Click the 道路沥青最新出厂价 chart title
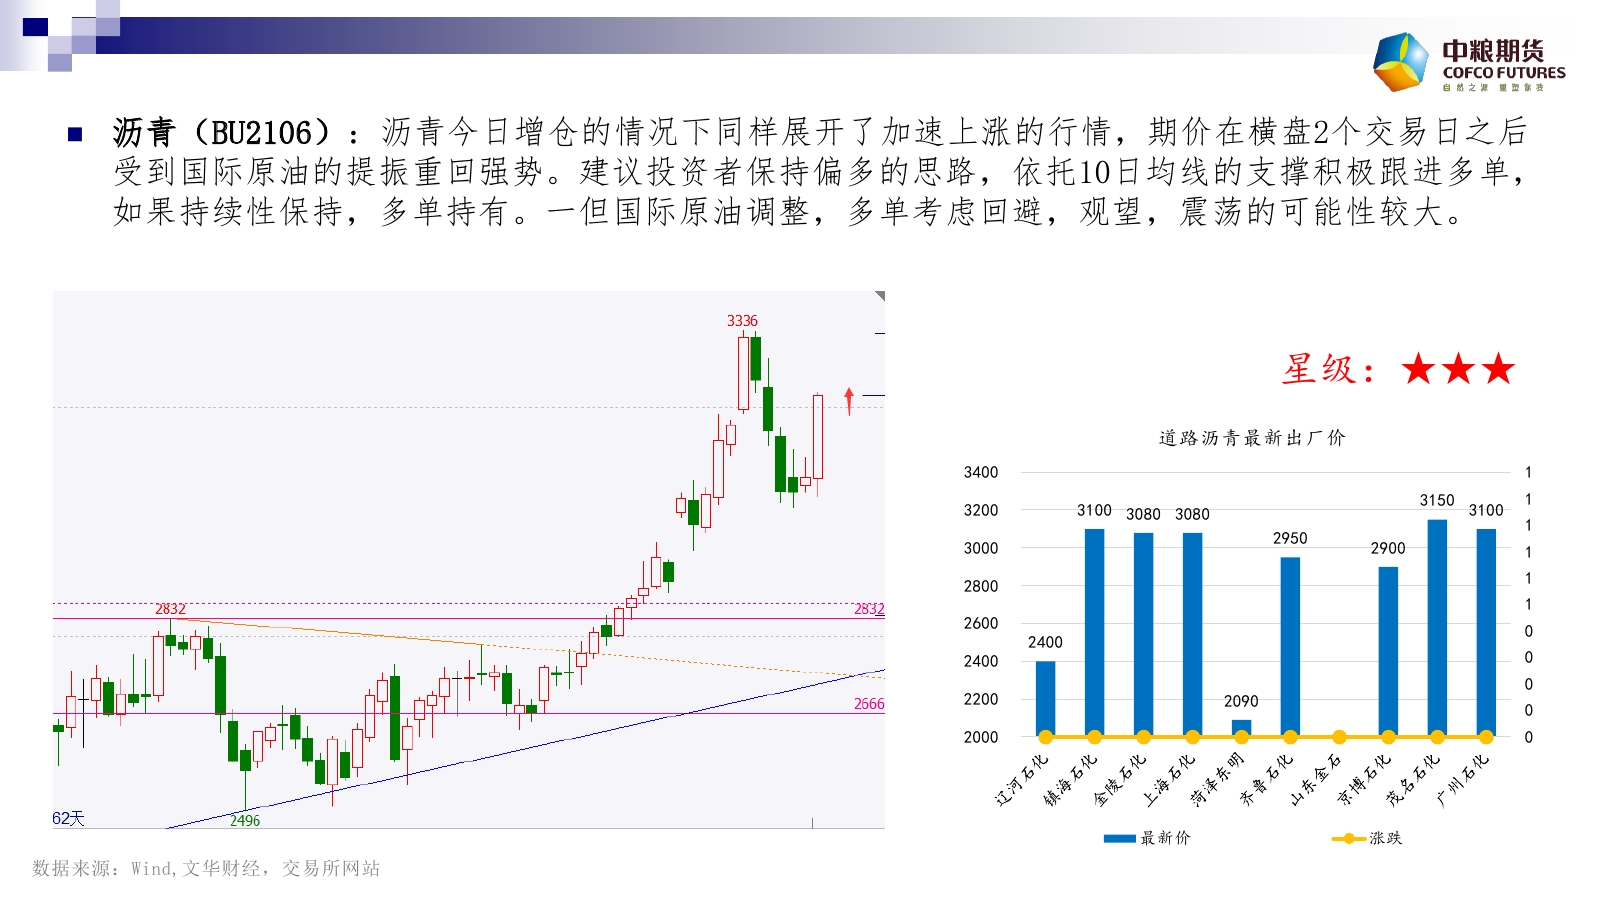 [1252, 438]
